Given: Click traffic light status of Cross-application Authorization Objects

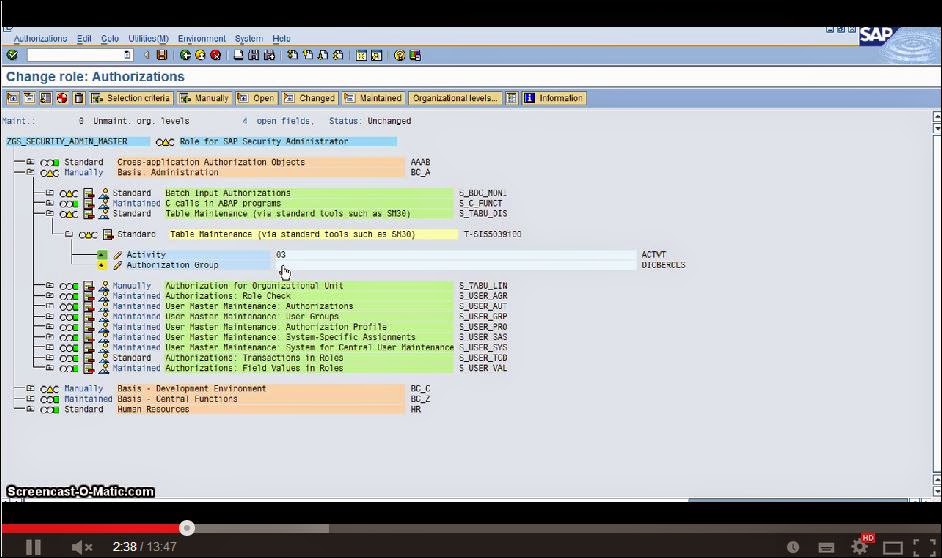Looking at the screenshot, I should [x=49, y=163].
